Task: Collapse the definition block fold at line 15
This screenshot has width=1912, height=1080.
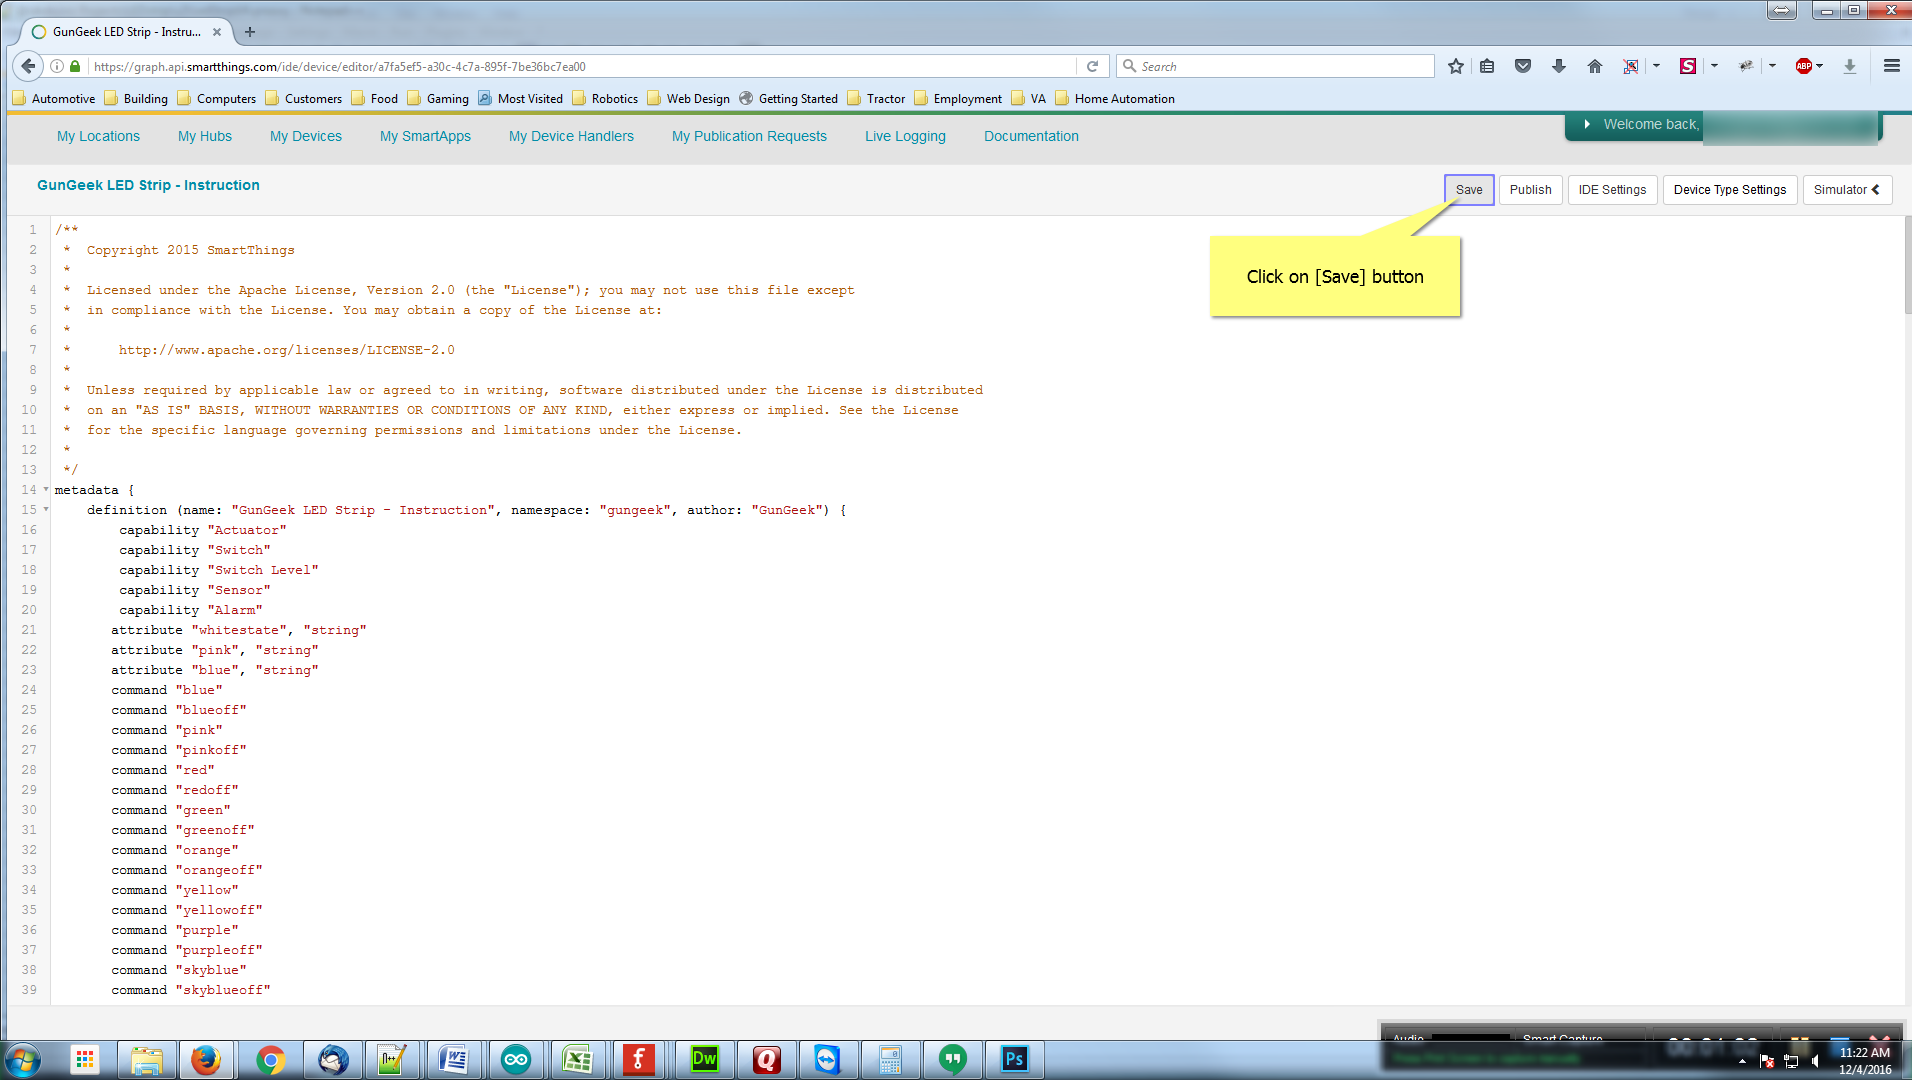Action: (x=46, y=510)
